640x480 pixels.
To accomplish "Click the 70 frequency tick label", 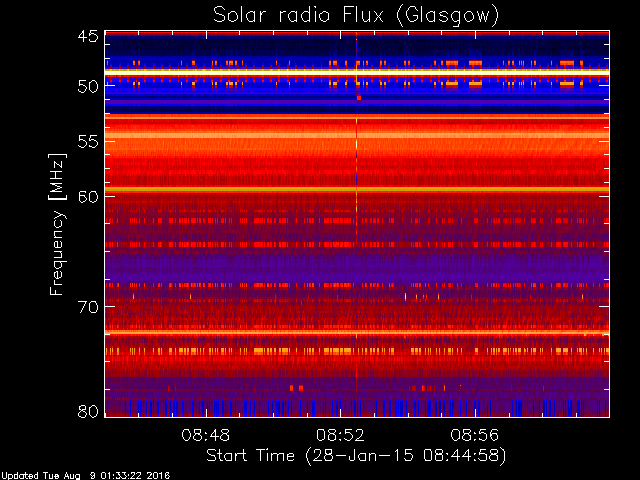I will [x=88, y=307].
